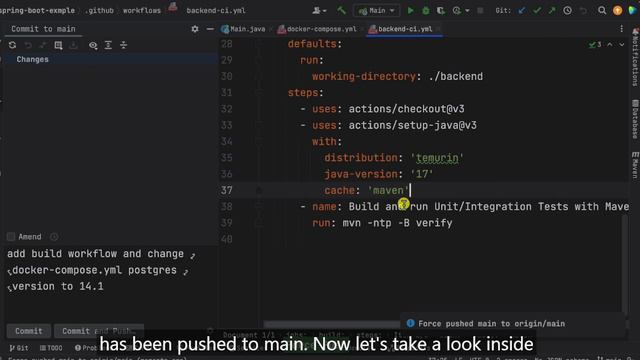The height and width of the screenshot is (360, 640).
Task: Click the java-version '17' value
Action: pyautogui.click(x=422, y=174)
